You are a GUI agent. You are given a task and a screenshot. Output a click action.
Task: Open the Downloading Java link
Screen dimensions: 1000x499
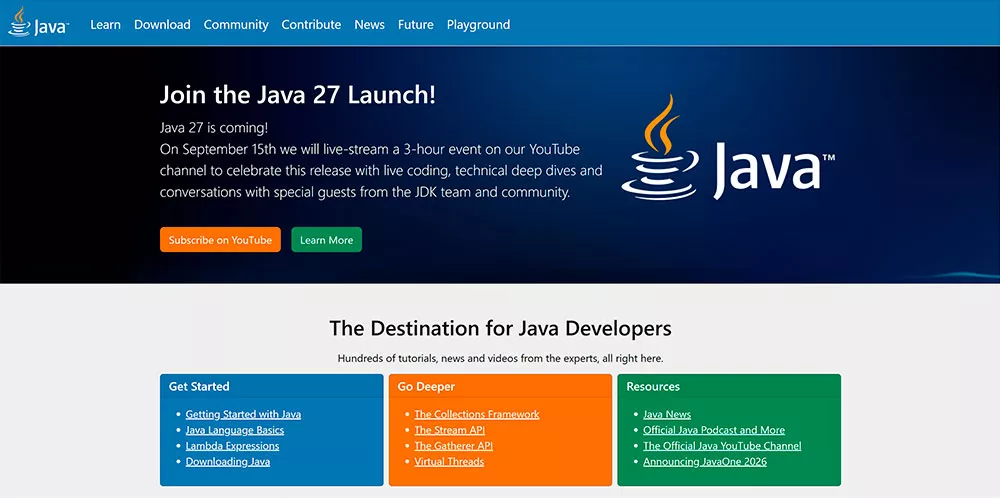[228, 462]
